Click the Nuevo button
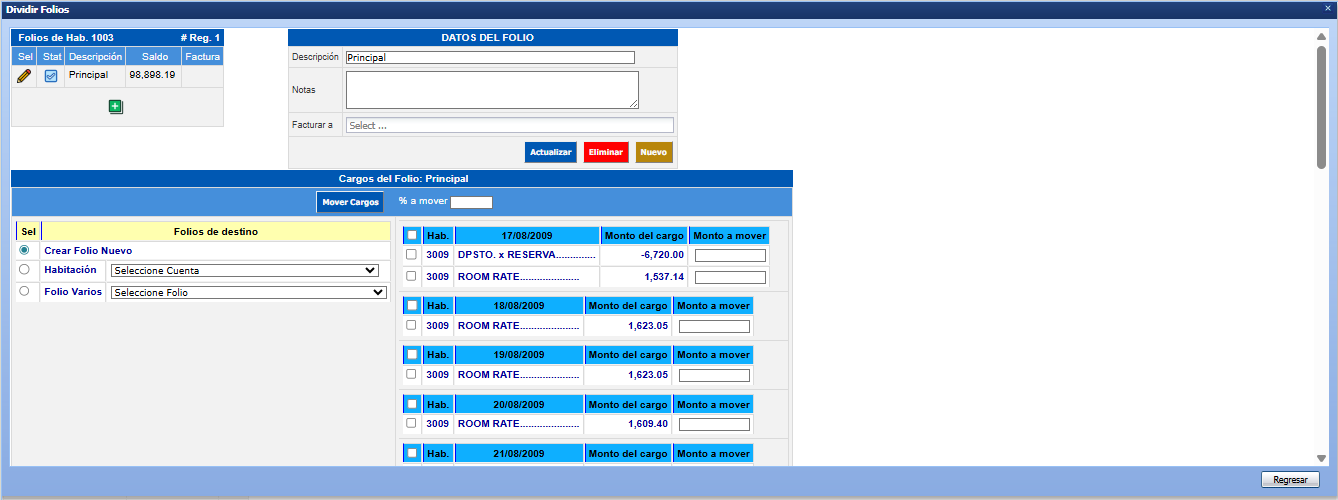 click(x=654, y=152)
